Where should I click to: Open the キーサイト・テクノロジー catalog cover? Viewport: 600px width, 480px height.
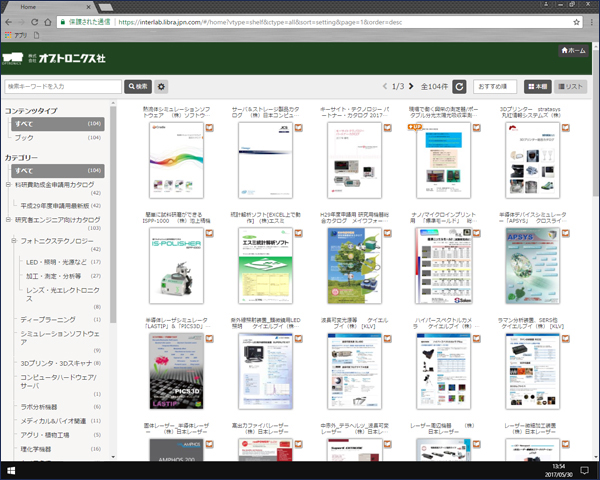click(x=354, y=160)
